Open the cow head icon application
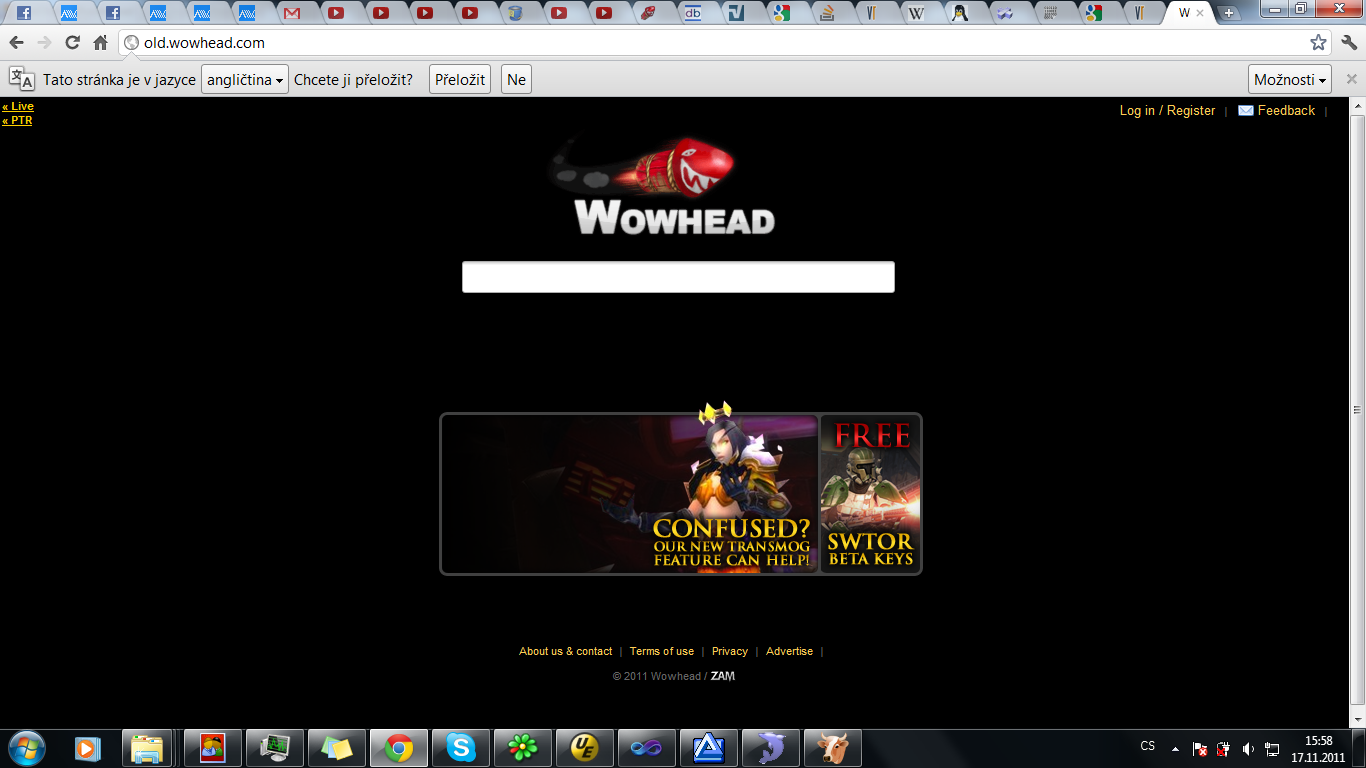This screenshot has width=1366, height=768. (x=833, y=748)
